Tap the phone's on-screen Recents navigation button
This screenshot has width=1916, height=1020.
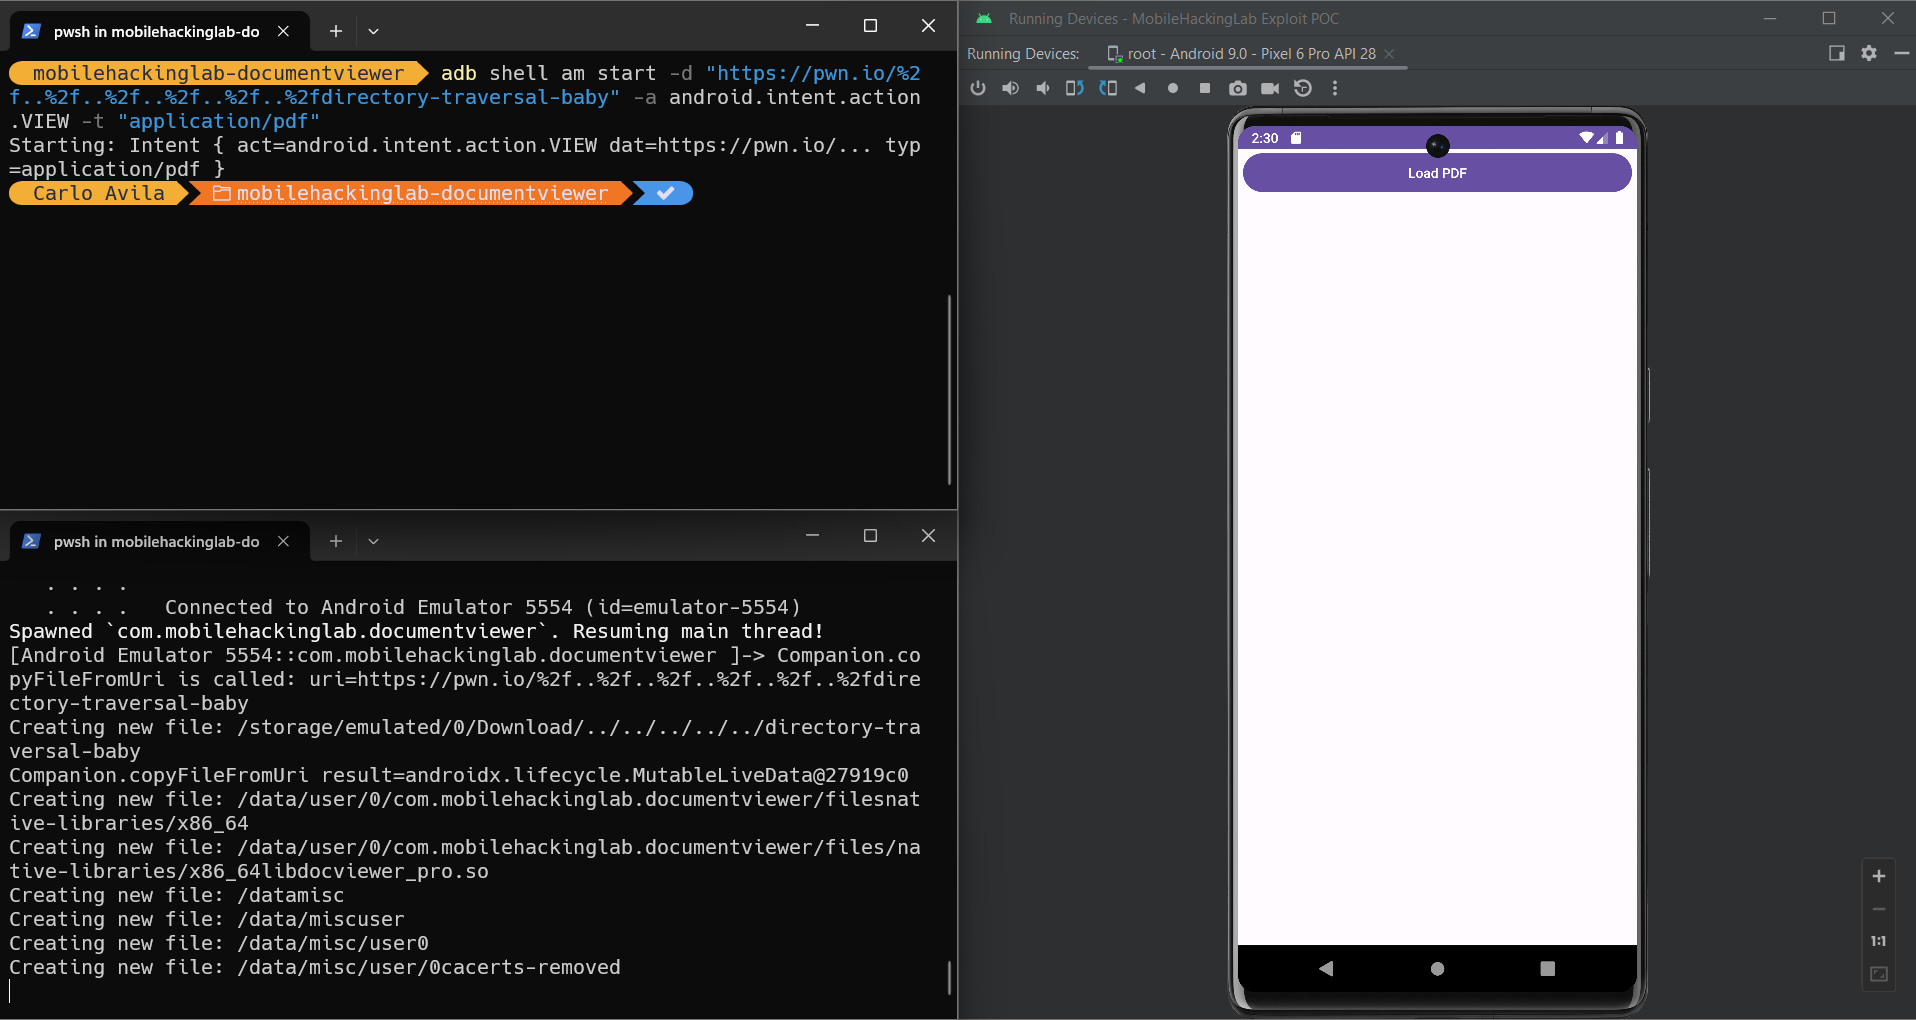[1548, 968]
